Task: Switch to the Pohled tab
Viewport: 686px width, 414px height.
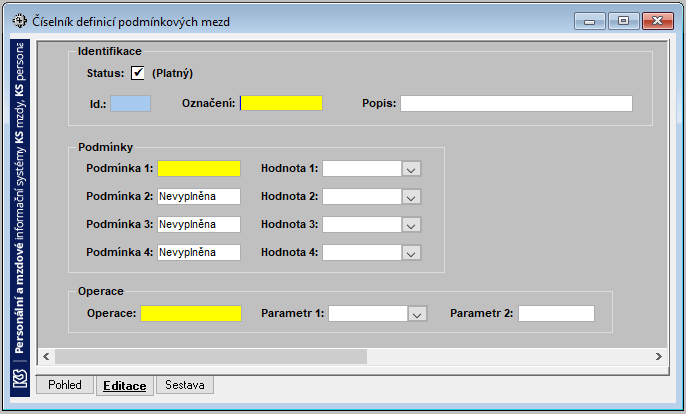Action: click(x=65, y=385)
